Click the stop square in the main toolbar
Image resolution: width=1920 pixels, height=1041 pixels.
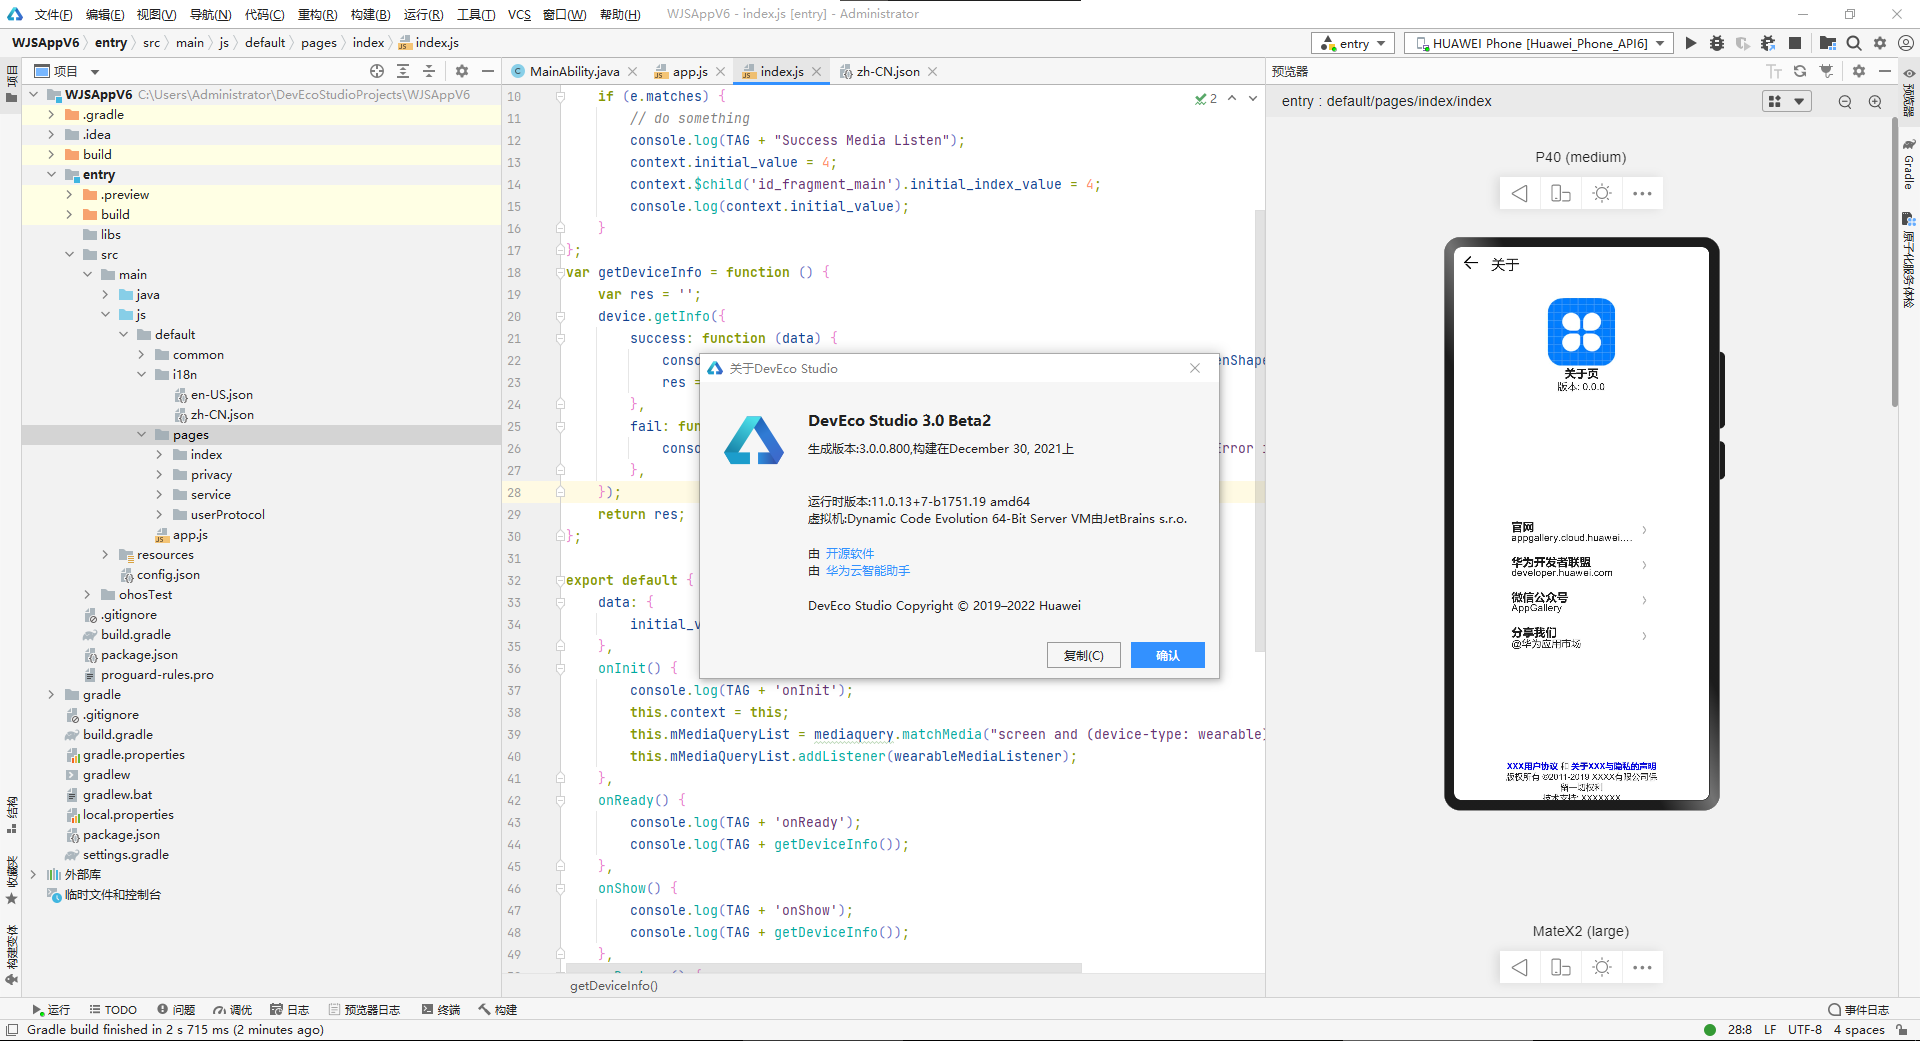point(1795,43)
